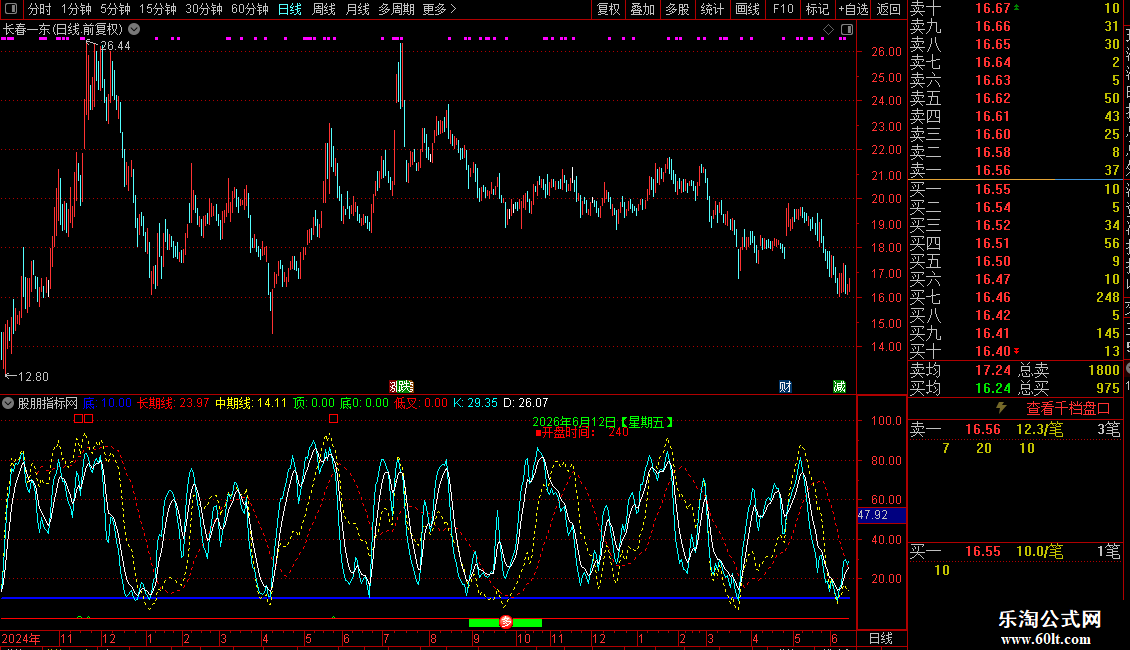Open the 统计 statistics tool
This screenshot has width=1130, height=650.
click(712, 9)
